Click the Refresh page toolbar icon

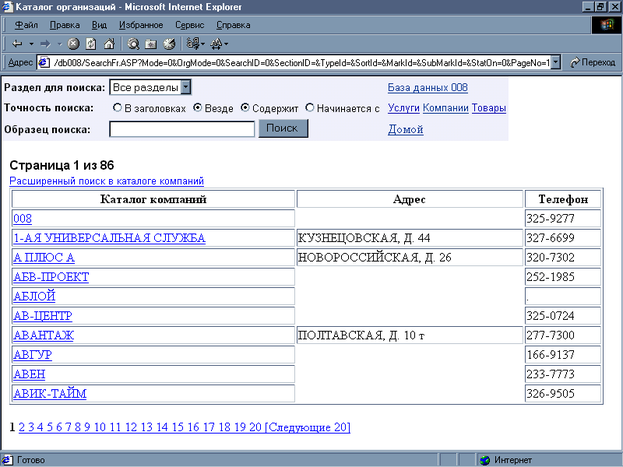(x=91, y=44)
